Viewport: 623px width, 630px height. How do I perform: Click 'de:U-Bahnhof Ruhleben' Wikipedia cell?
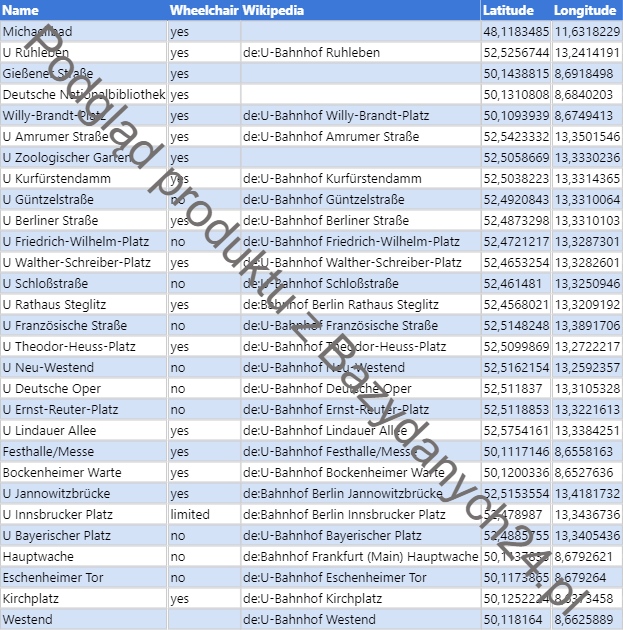click(x=360, y=53)
